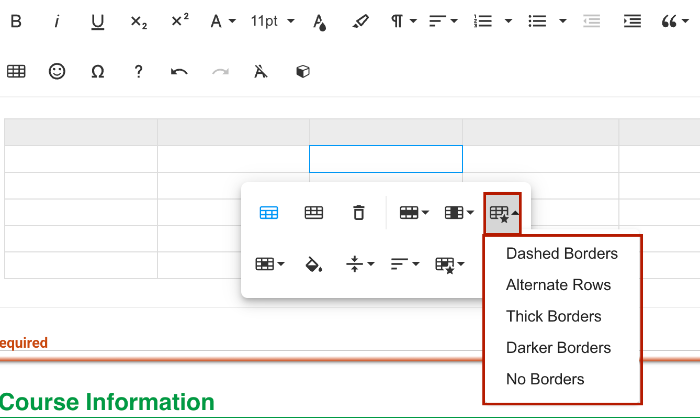Open cell horizontal align dropdown
700x420 pixels.
404,264
